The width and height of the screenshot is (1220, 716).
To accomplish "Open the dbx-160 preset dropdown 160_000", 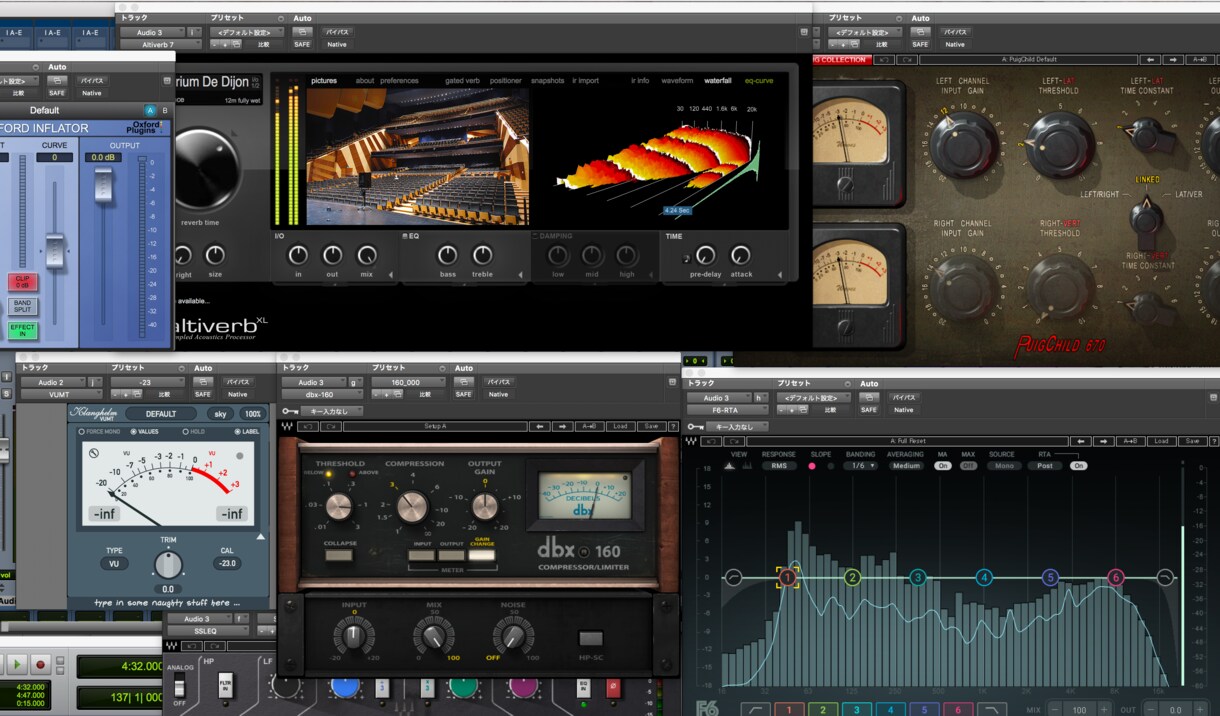I will pos(409,382).
